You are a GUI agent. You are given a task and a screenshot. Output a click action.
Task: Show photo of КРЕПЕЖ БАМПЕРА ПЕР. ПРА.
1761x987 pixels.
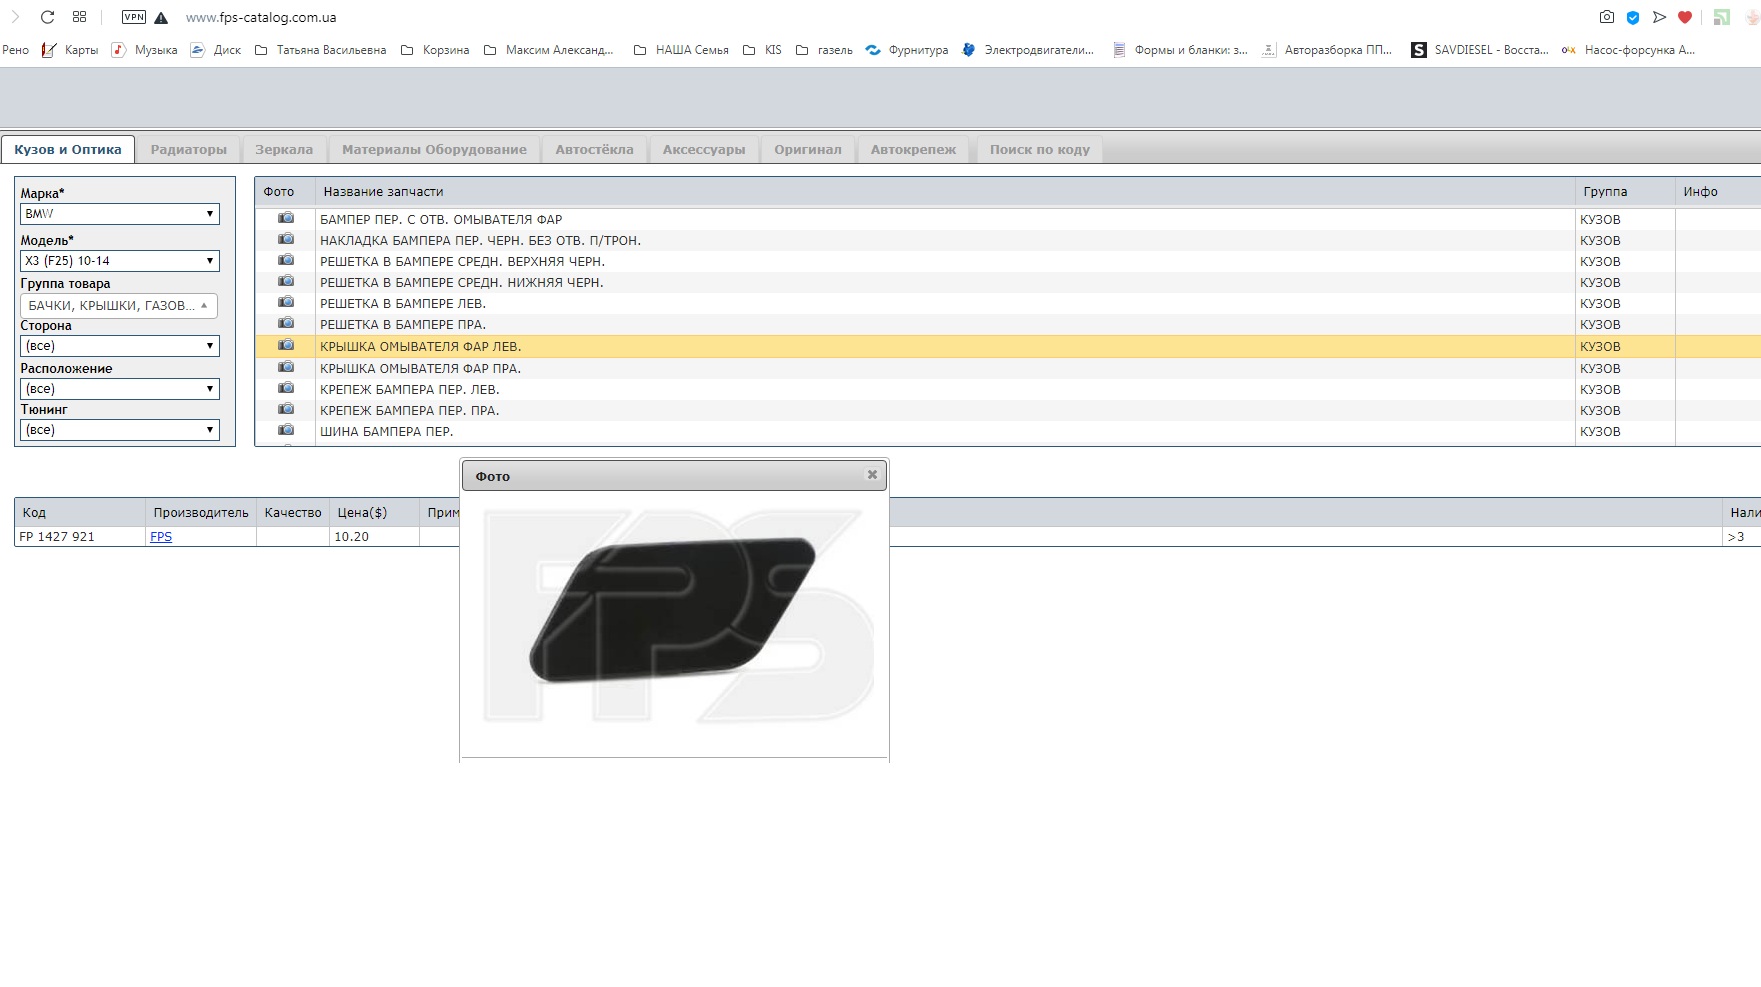[286, 409]
